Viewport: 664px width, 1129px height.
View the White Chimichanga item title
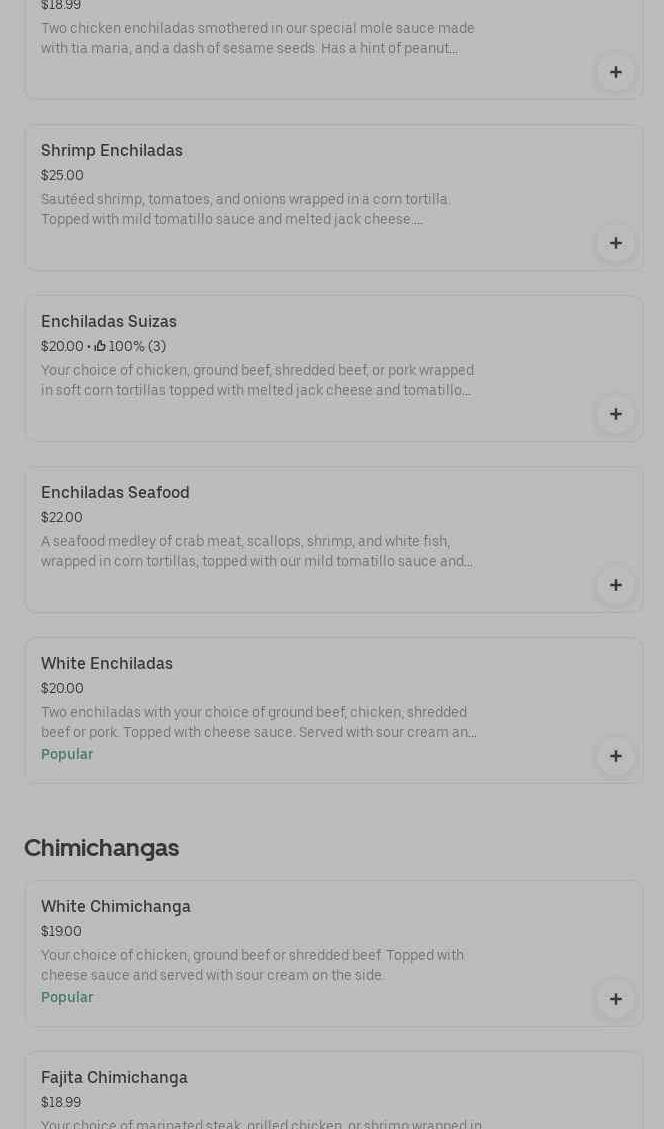pos(116,907)
